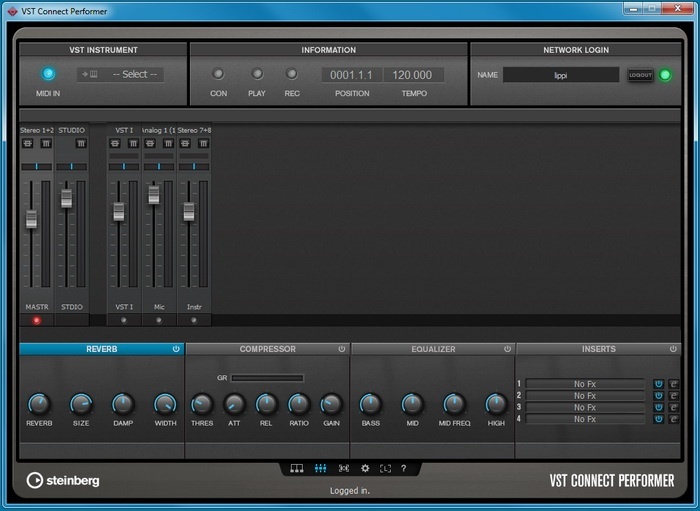
Task: Toggle the power button for insert slot 1
Action: pyautogui.click(x=658, y=384)
